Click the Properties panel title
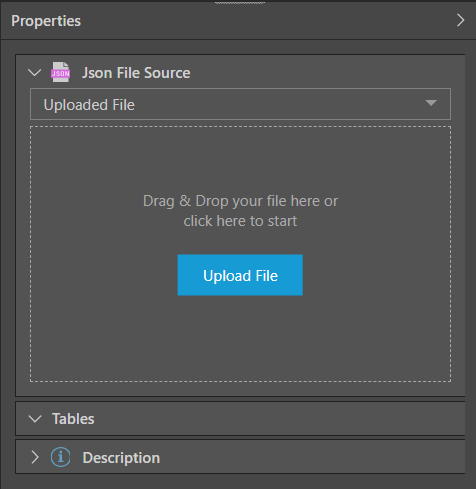This screenshot has width=476, height=489. click(46, 21)
